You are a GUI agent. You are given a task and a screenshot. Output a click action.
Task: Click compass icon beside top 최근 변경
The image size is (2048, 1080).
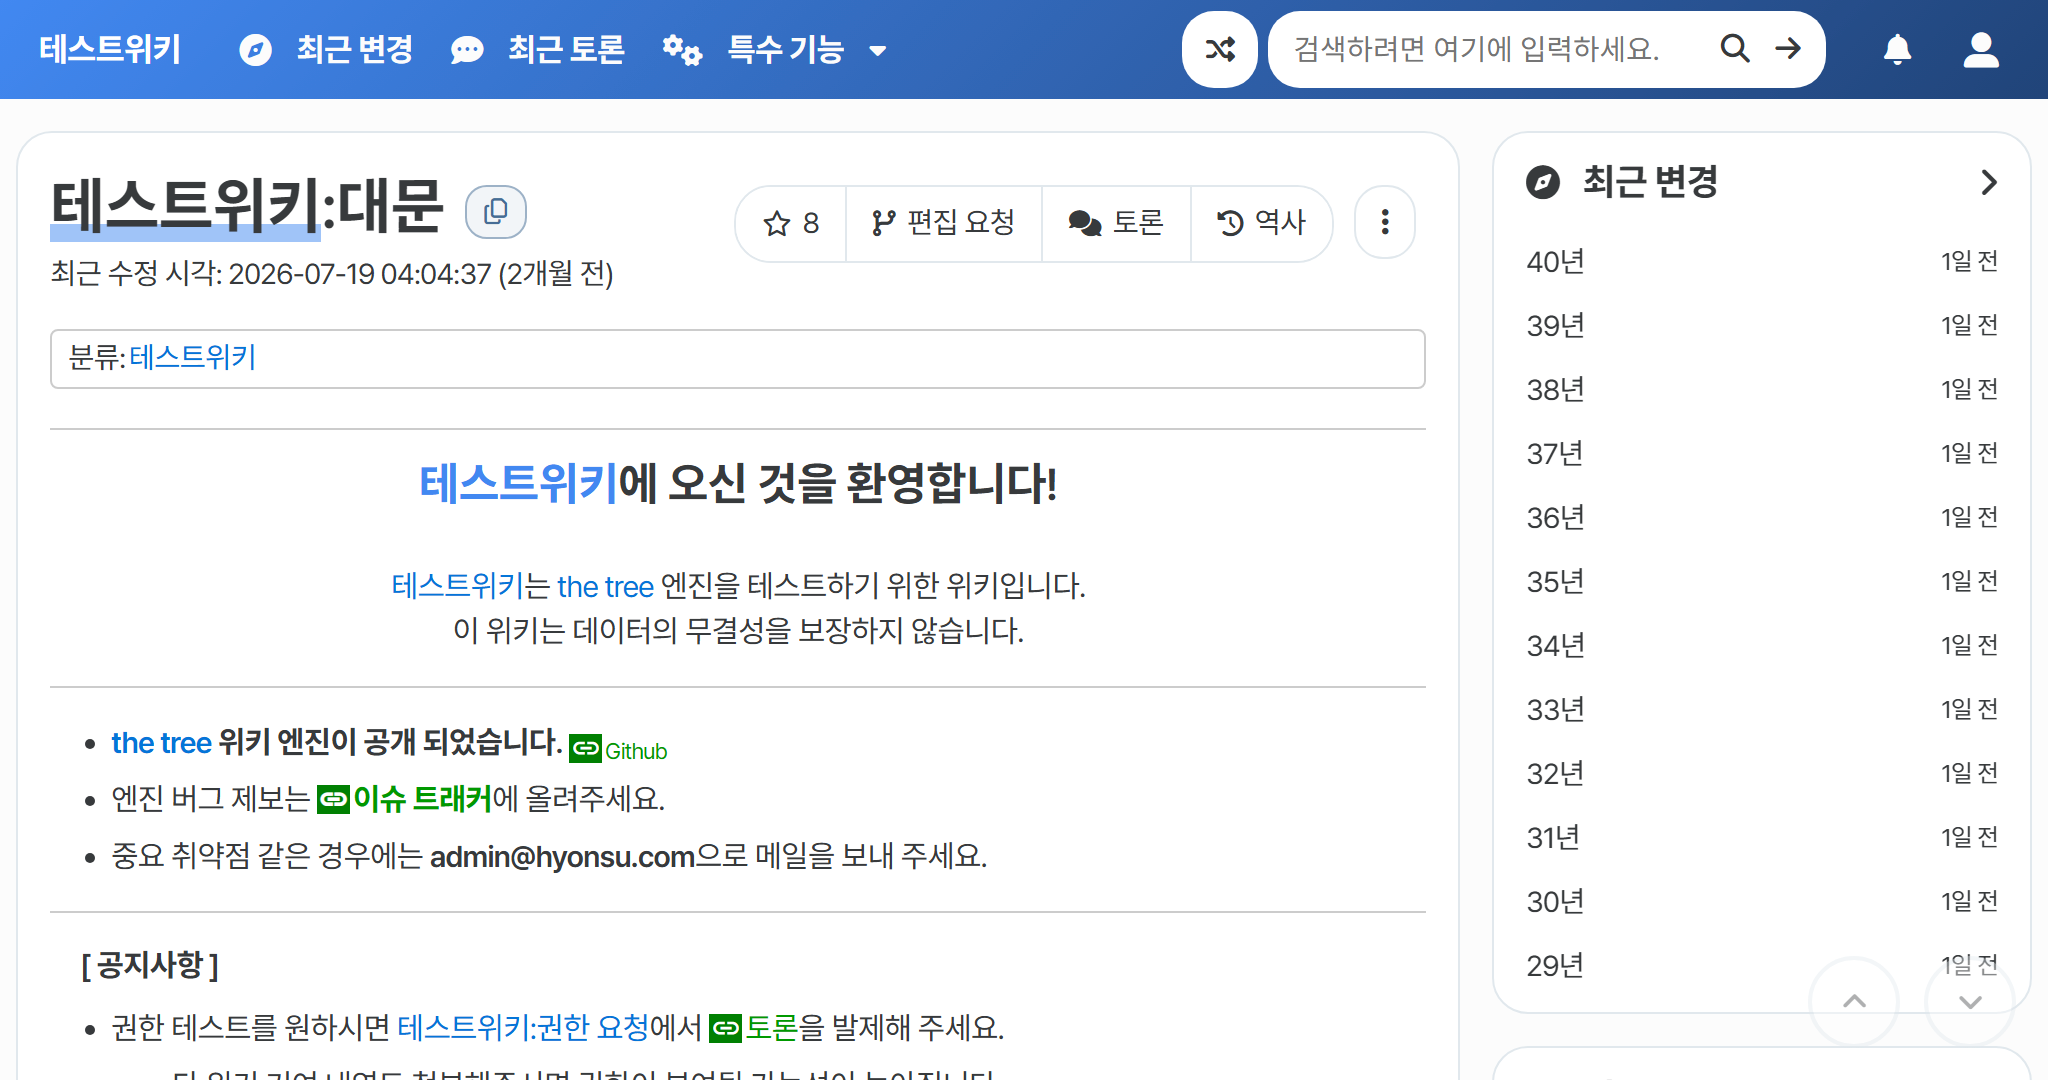(x=256, y=49)
